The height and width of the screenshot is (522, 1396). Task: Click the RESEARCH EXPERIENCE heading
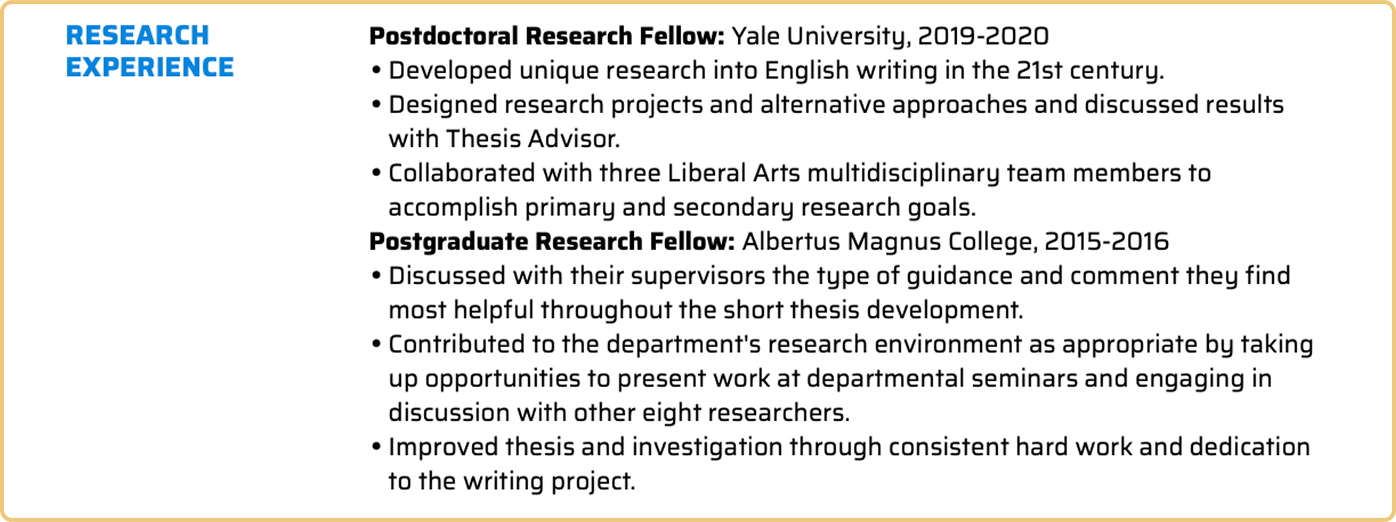[x=149, y=52]
